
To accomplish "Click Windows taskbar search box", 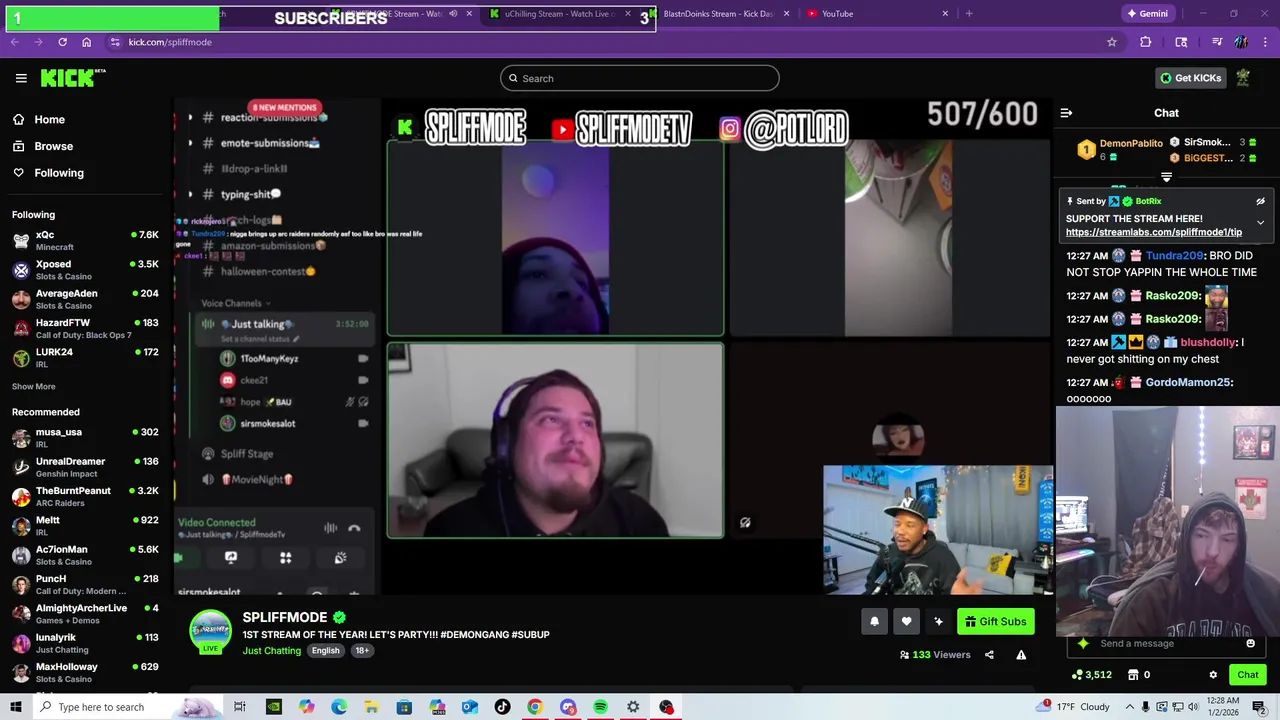I will point(127,707).
